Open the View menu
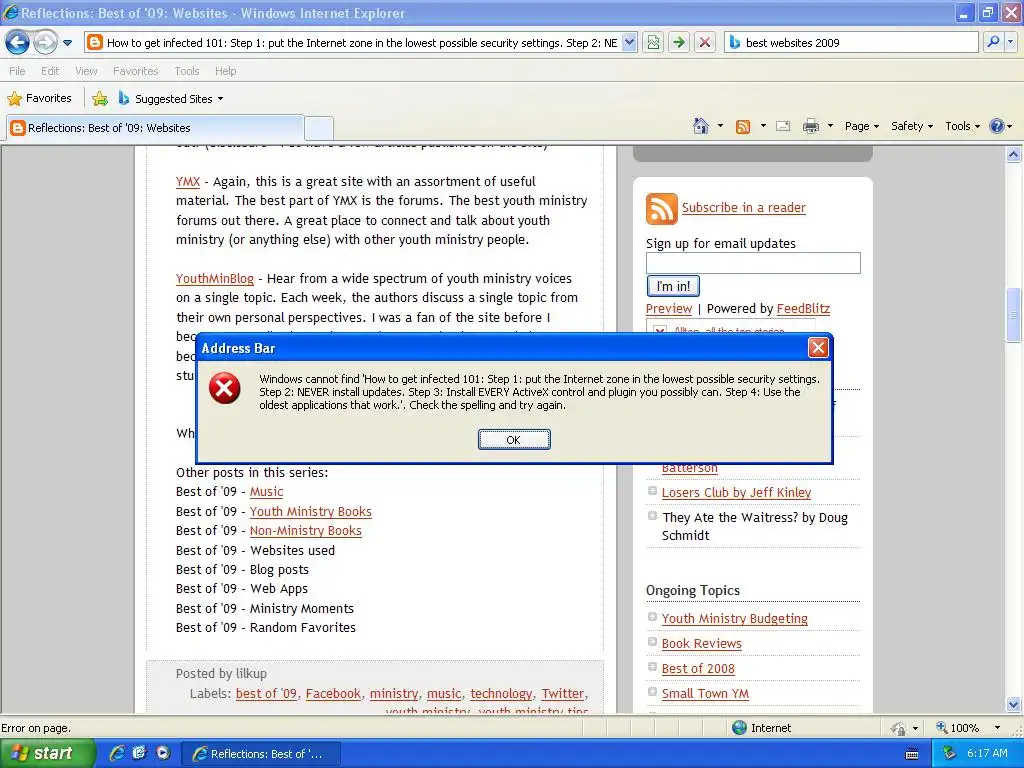The height and width of the screenshot is (768, 1024). click(x=86, y=71)
